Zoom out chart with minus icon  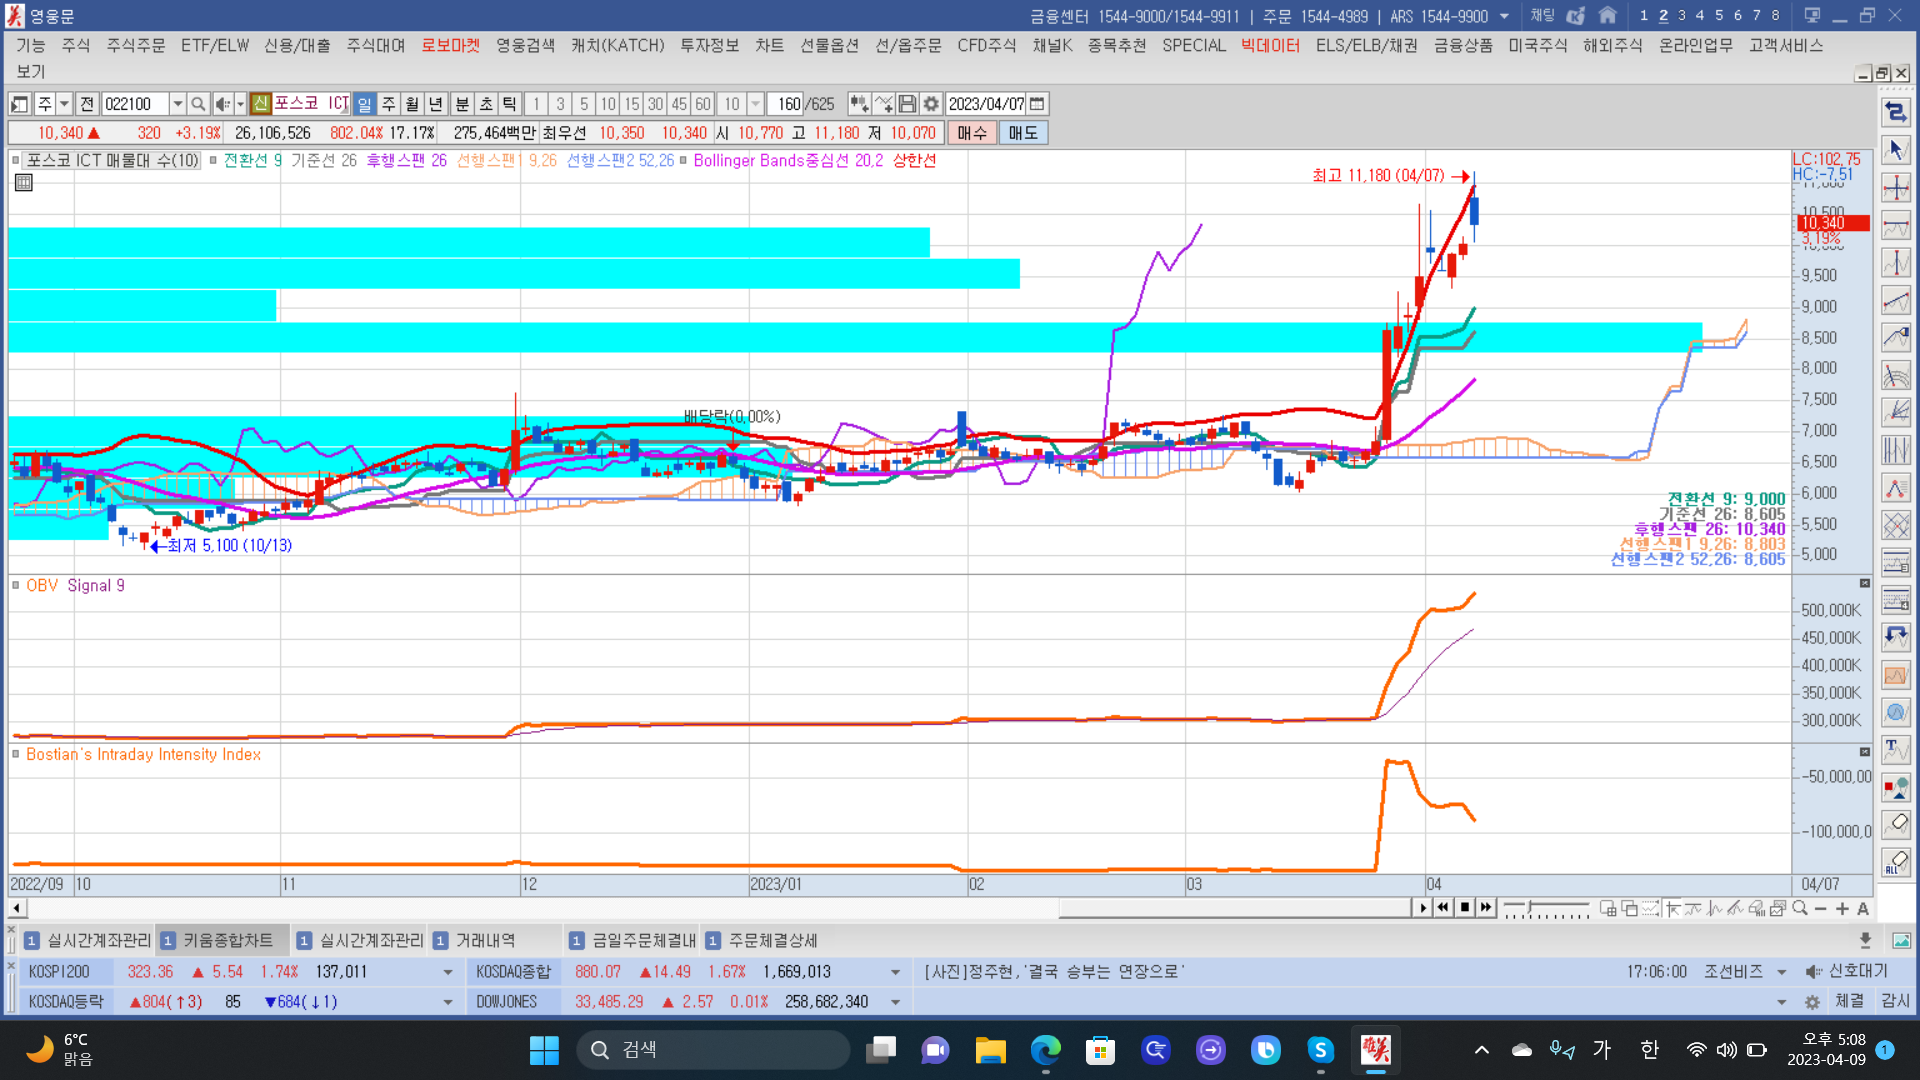point(1821,908)
